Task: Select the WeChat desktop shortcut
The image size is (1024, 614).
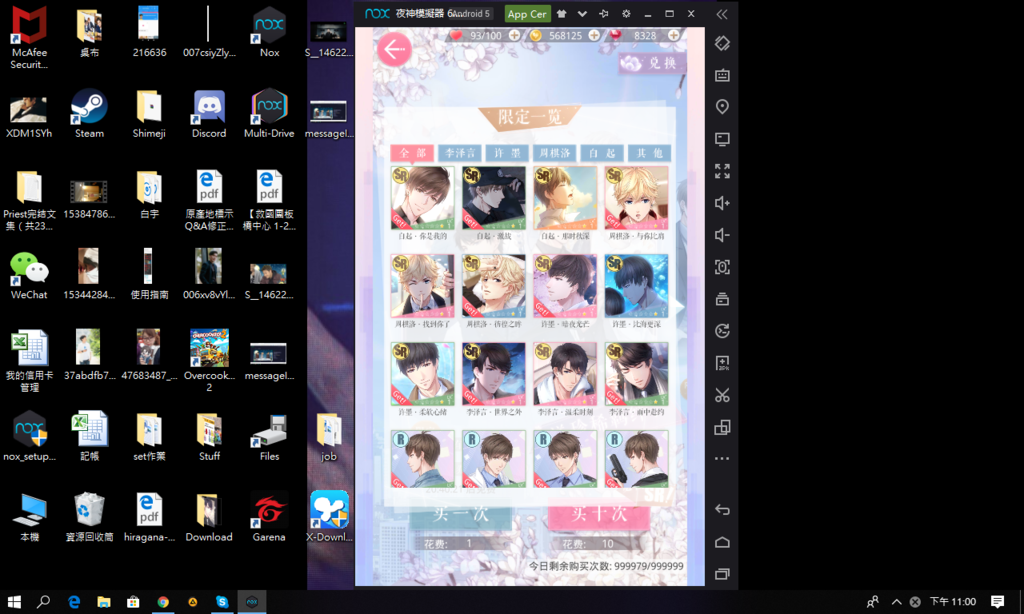Action: [29, 276]
